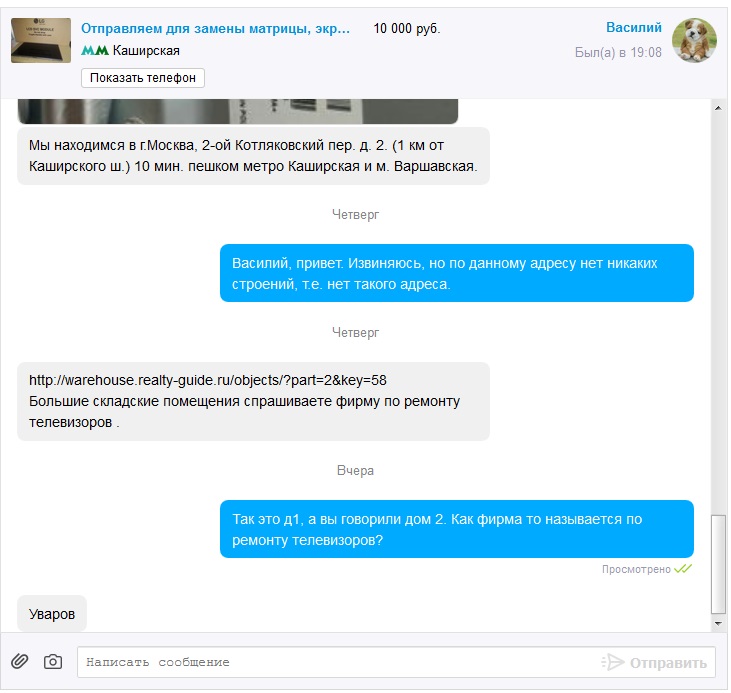The width and height of the screenshot is (731, 693).
Task: Click the Написать сообщение input field
Action: 338,662
